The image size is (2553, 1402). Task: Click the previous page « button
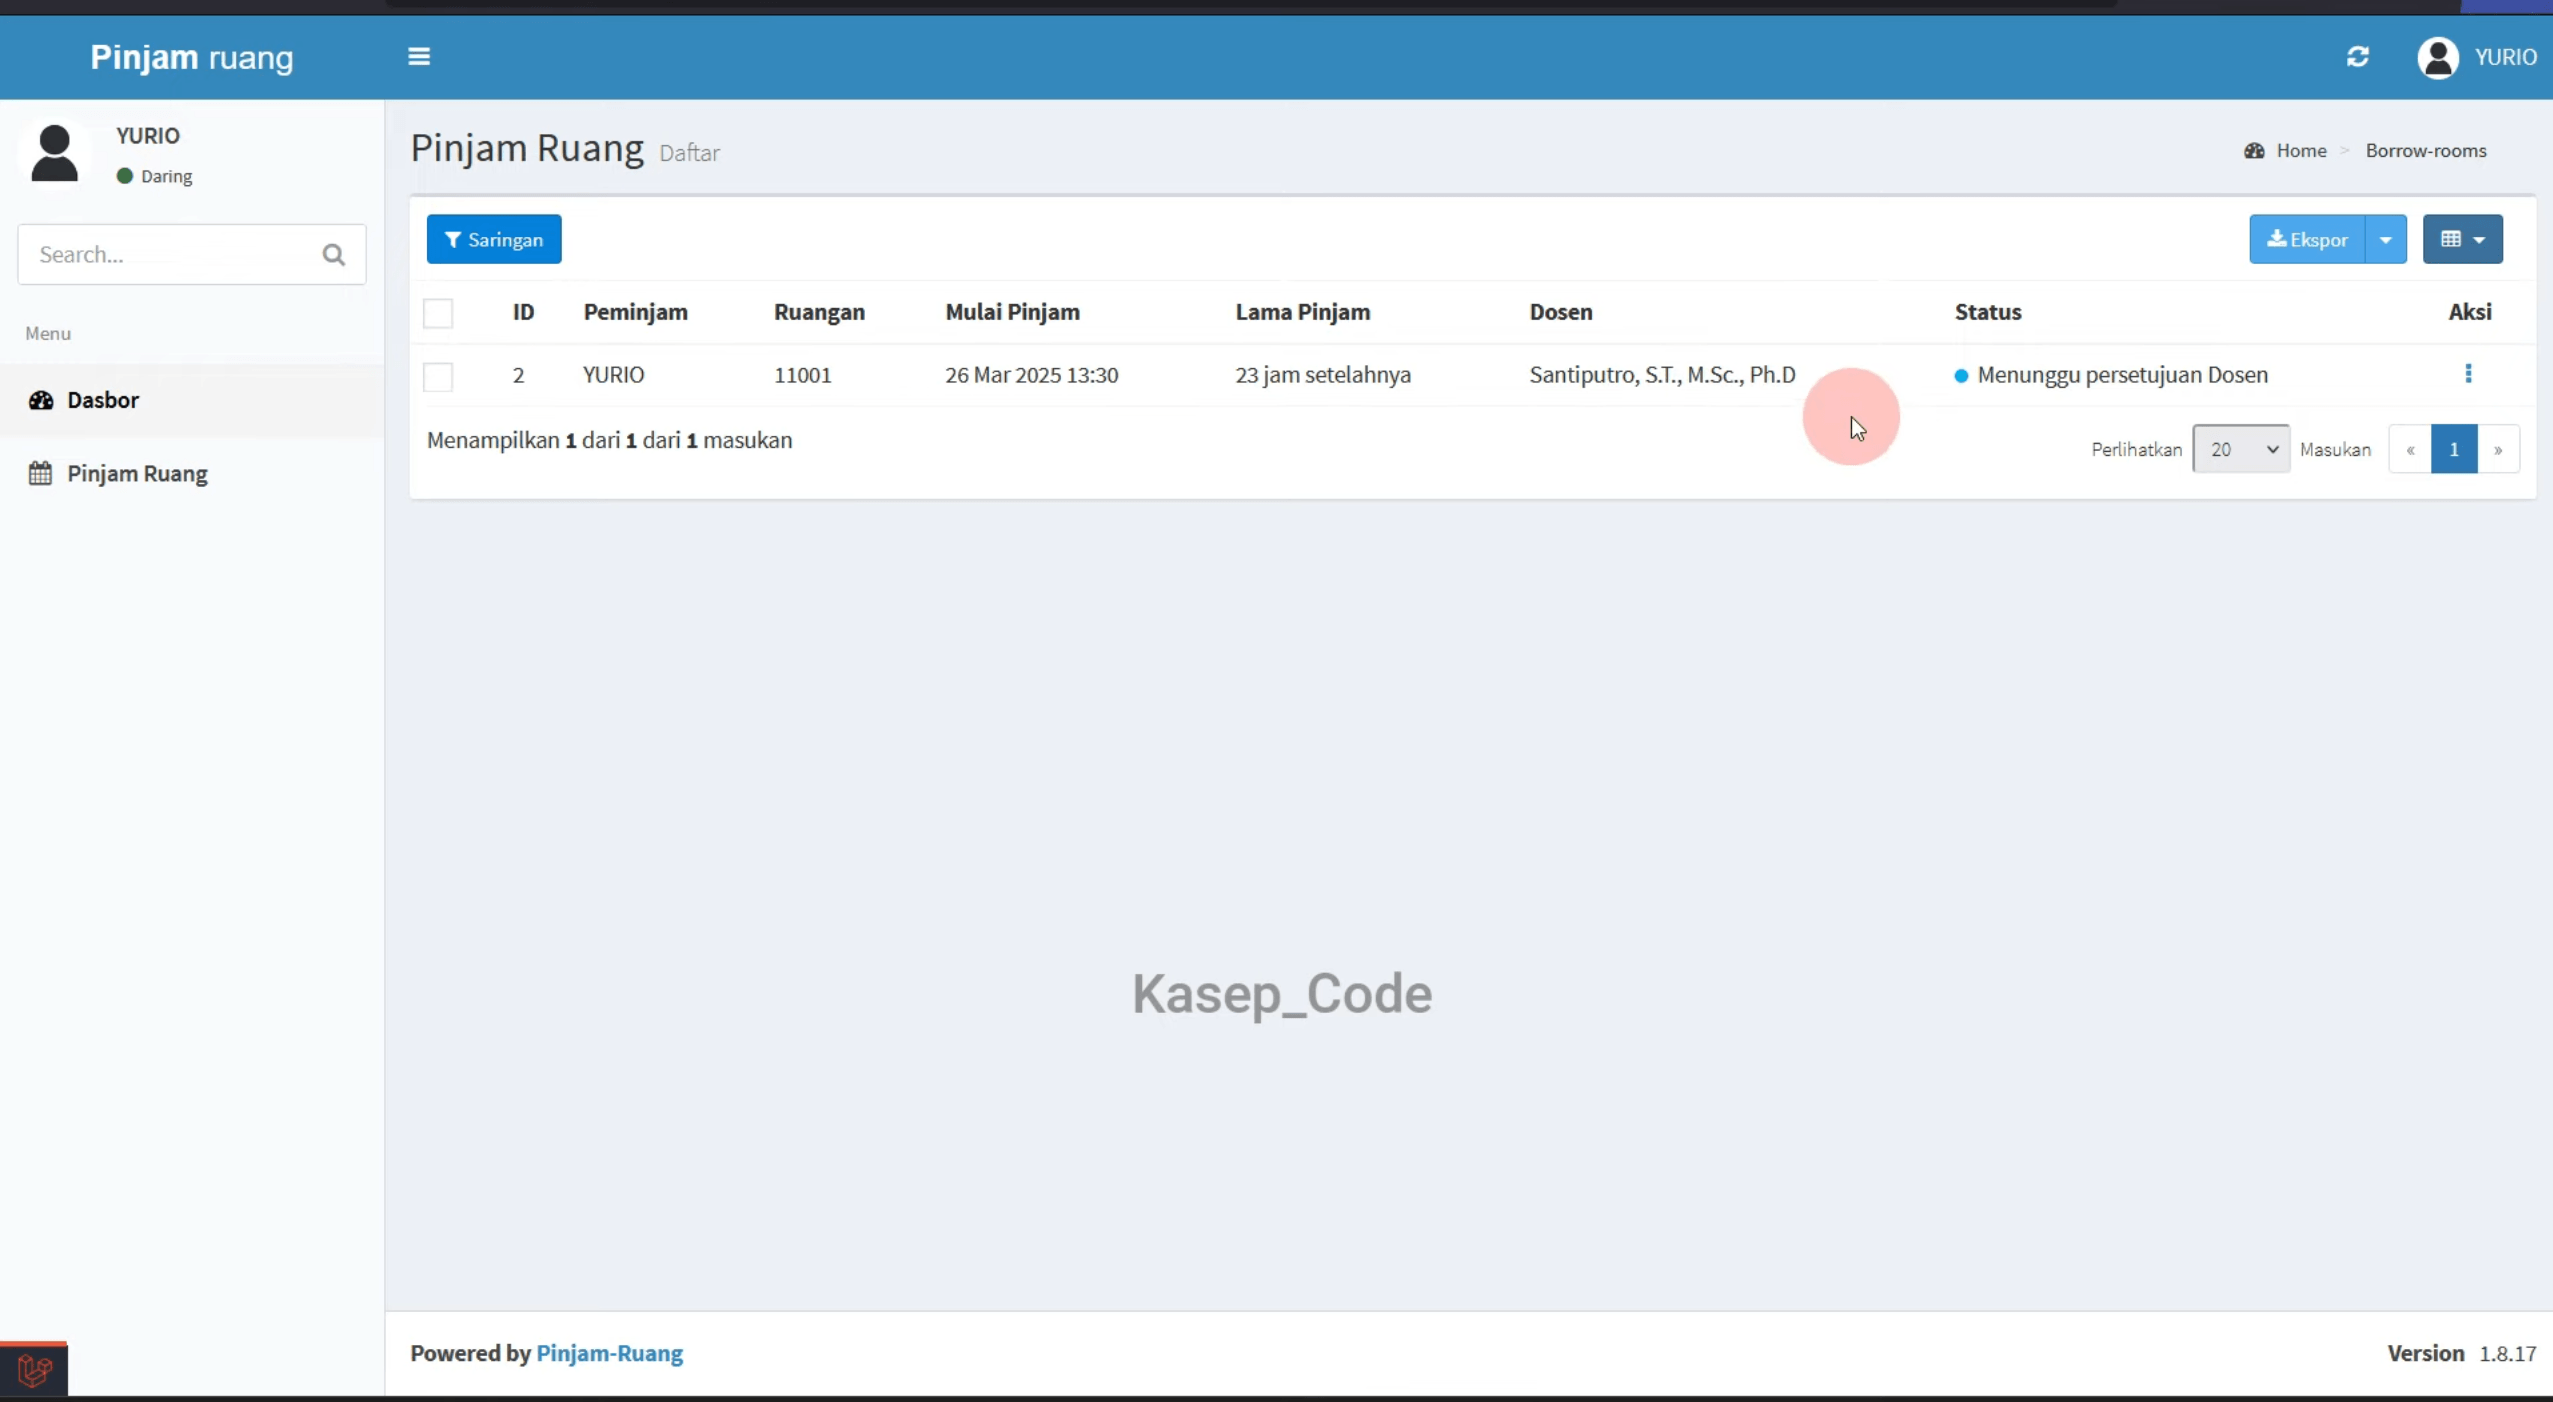click(2410, 449)
